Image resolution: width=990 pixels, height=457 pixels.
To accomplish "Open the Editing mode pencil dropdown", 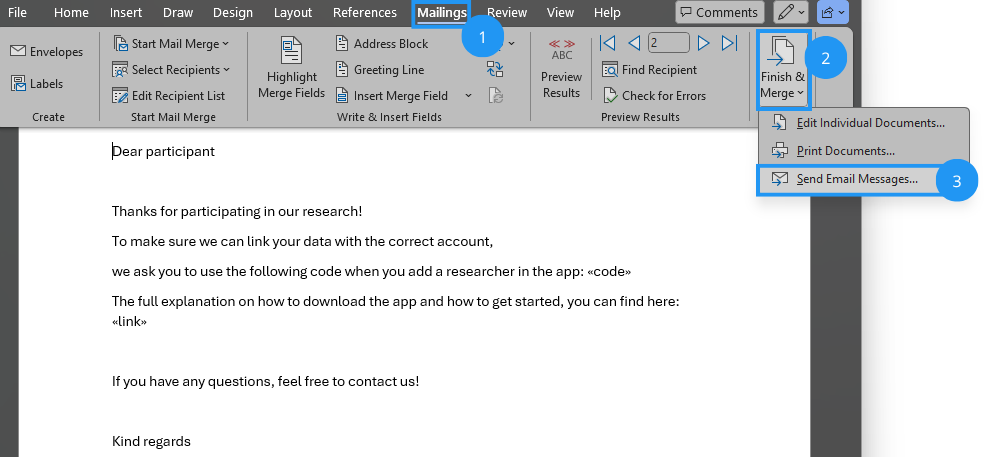I will pyautogui.click(x=791, y=12).
